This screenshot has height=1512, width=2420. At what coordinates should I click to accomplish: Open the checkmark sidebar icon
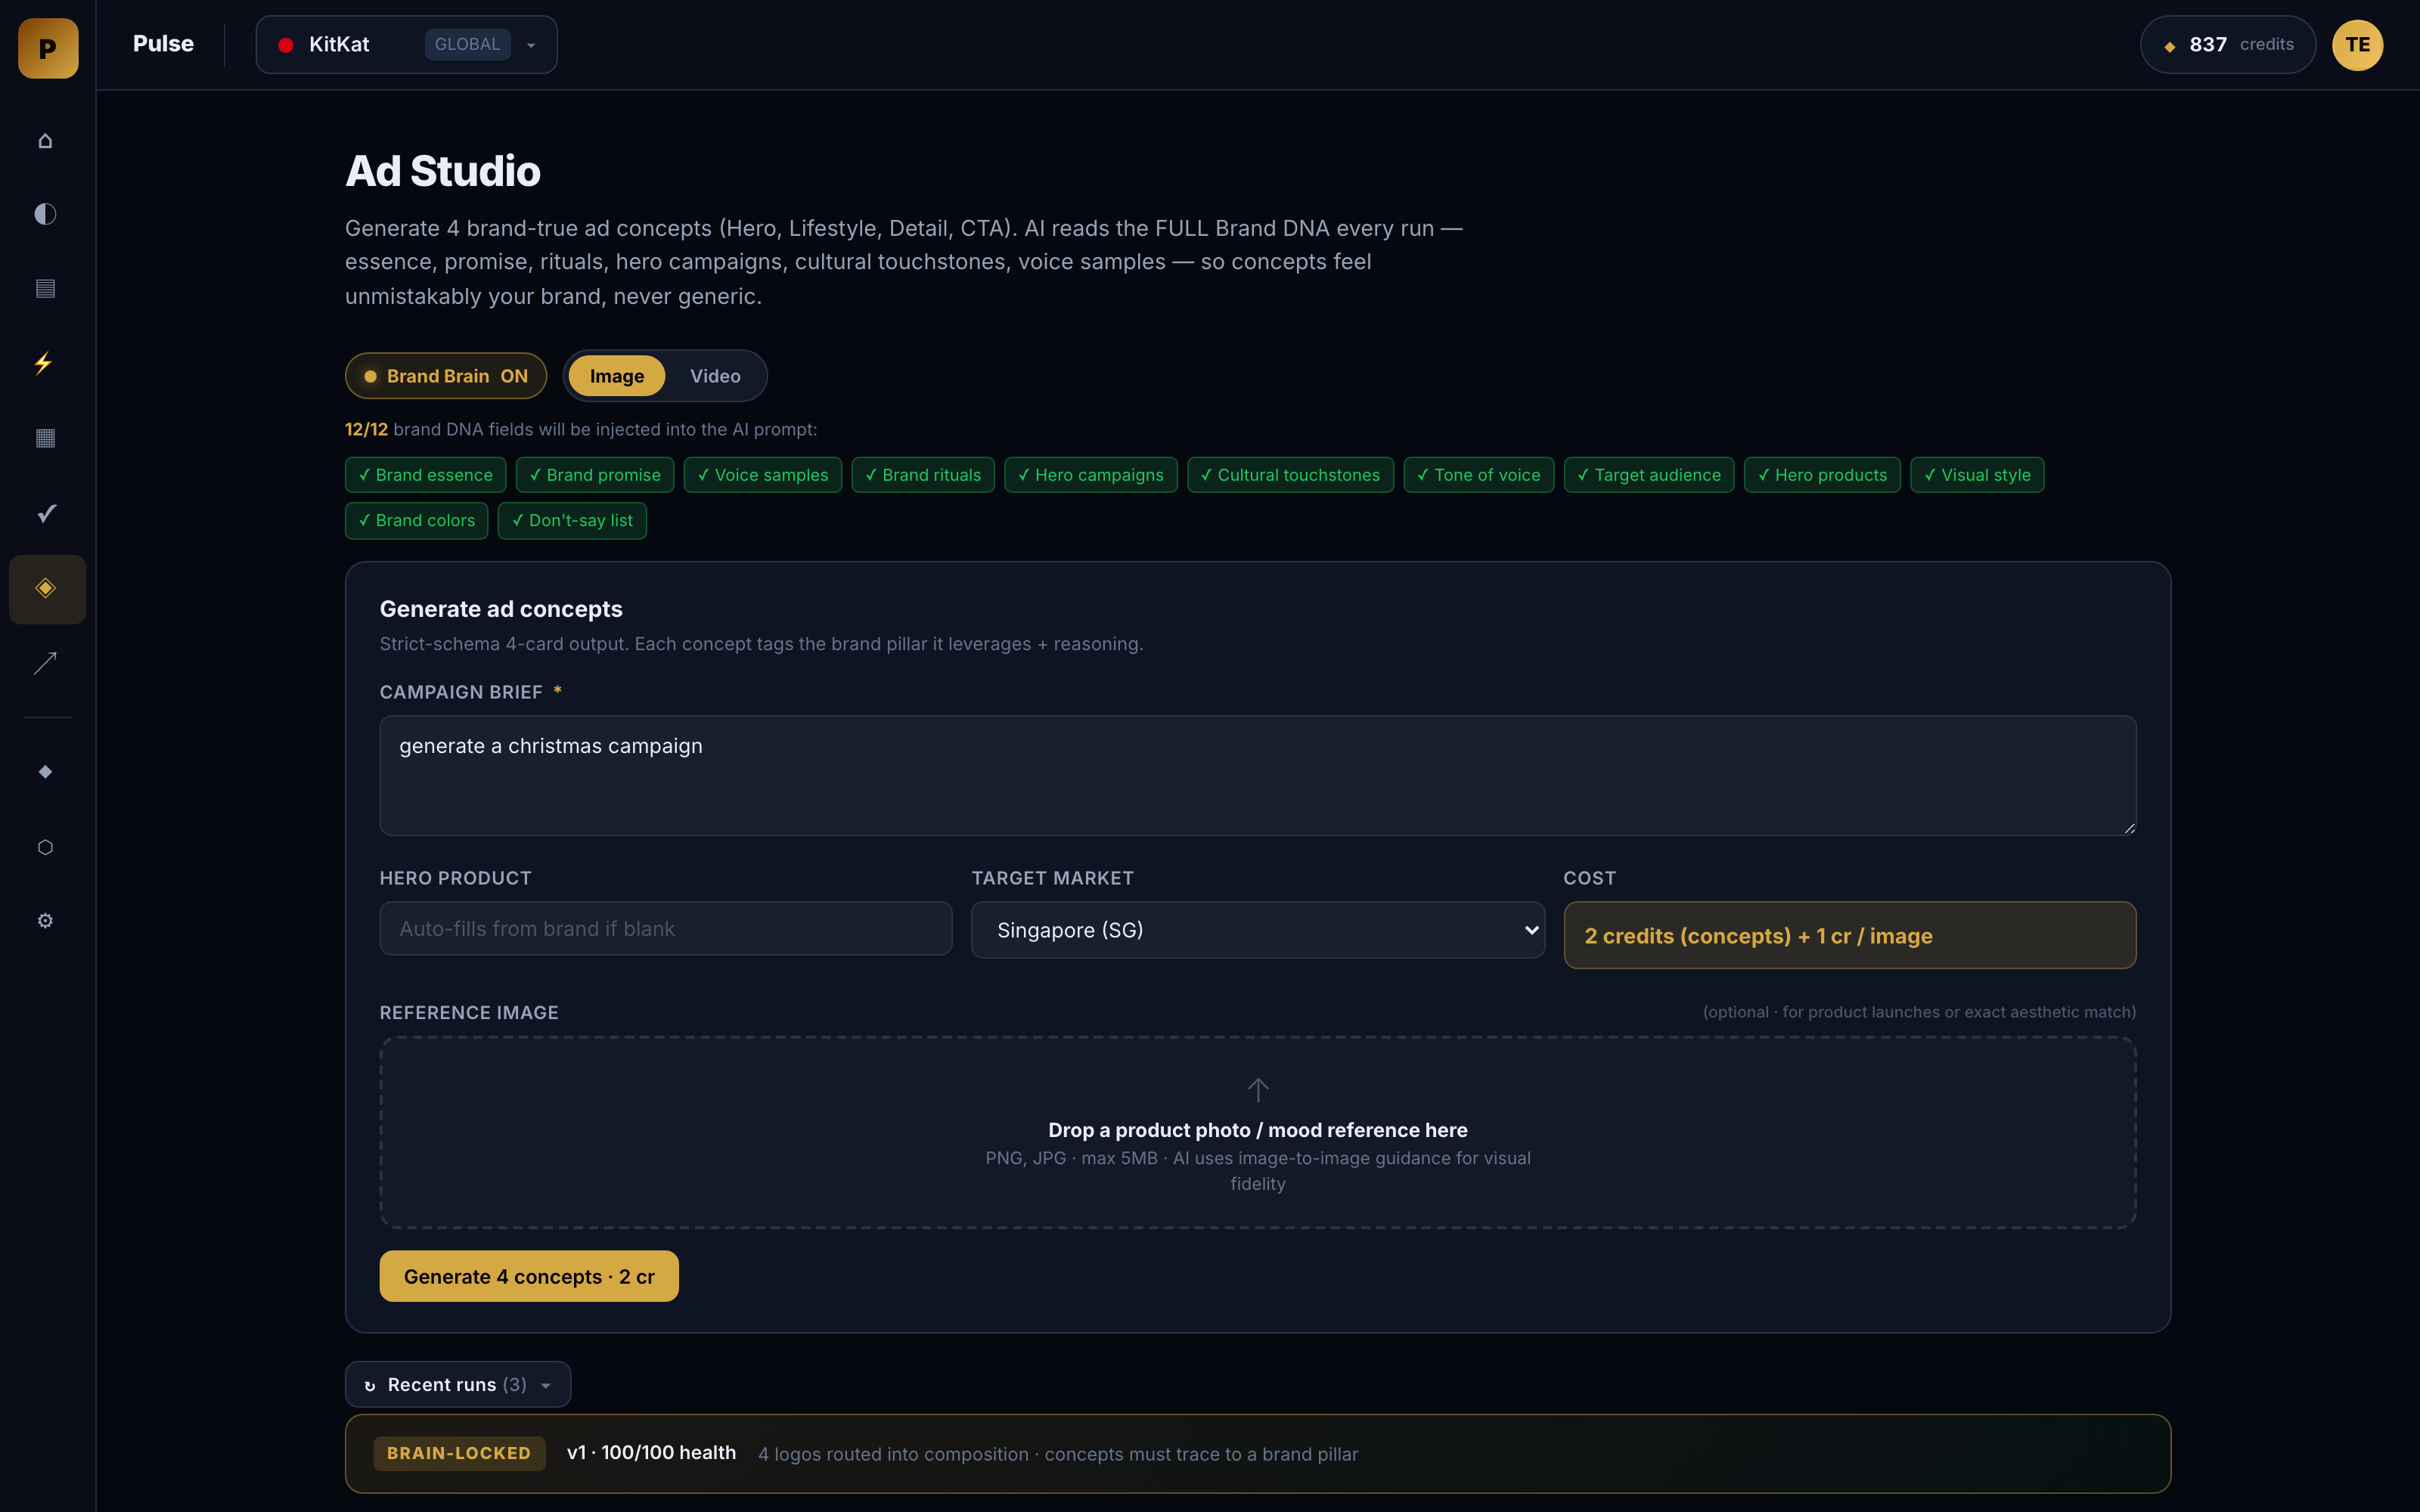pyautogui.click(x=45, y=513)
